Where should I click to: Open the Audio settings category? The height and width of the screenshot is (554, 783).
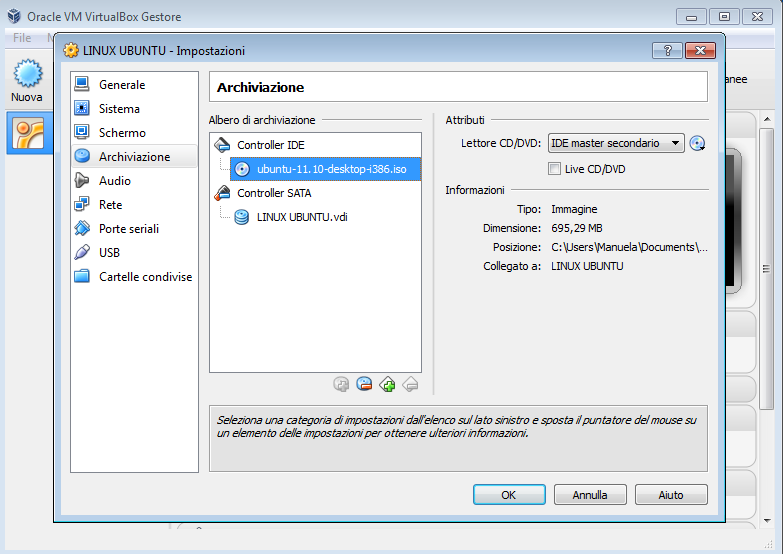pos(134,180)
